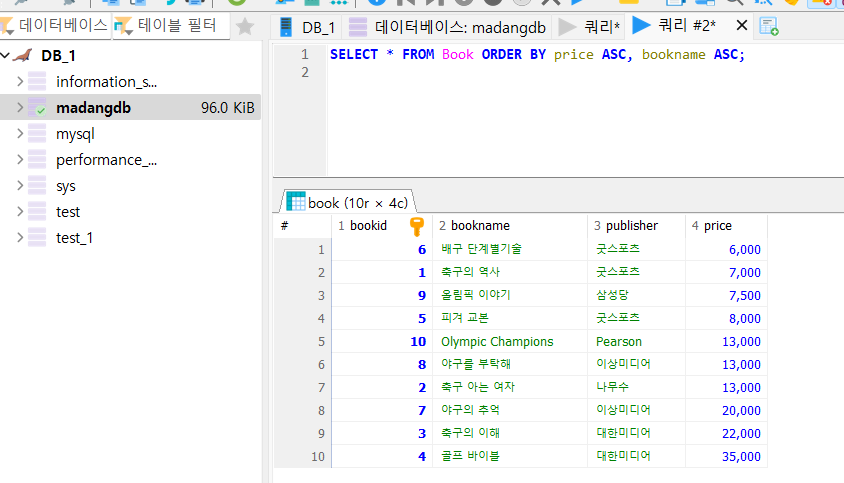The width and height of the screenshot is (844, 483).
Task: Sort by the publisher column header
Action: click(636, 226)
